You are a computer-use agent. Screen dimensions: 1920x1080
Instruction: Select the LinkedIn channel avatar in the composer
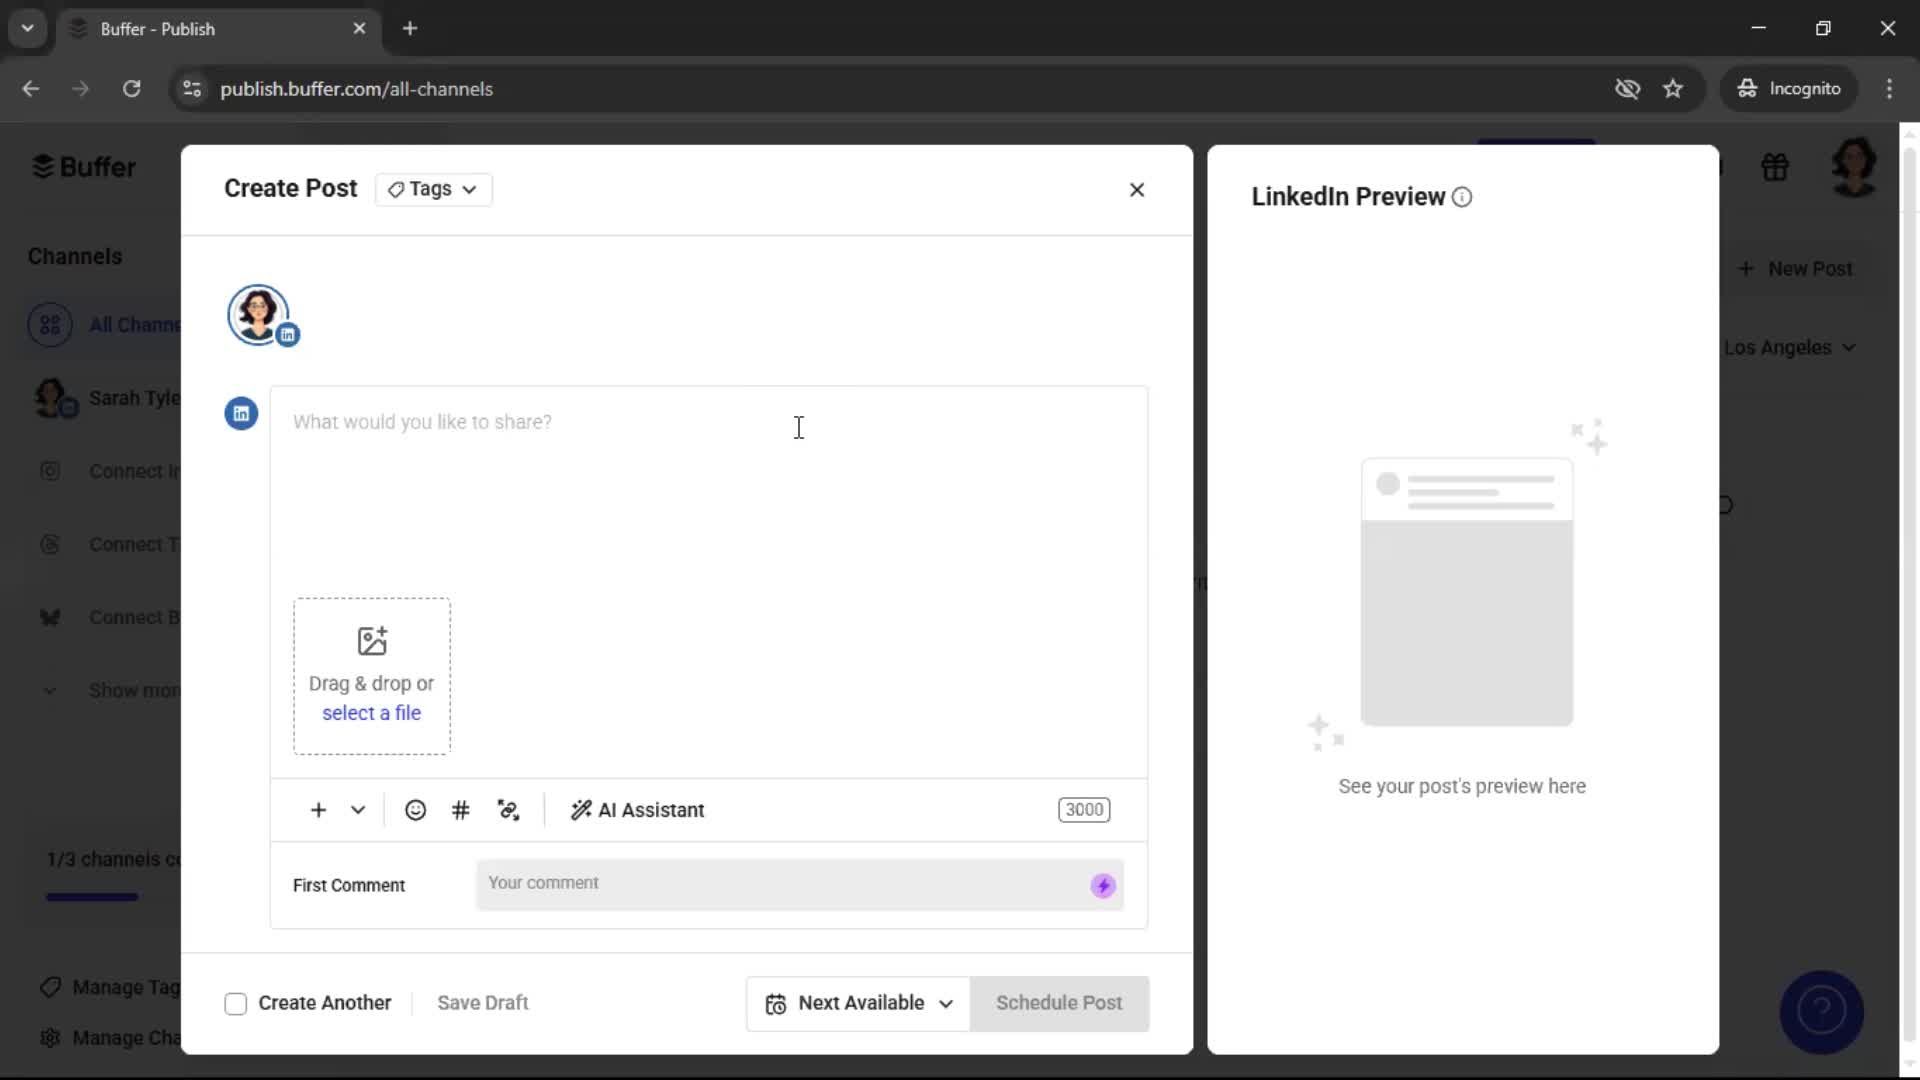[260, 314]
